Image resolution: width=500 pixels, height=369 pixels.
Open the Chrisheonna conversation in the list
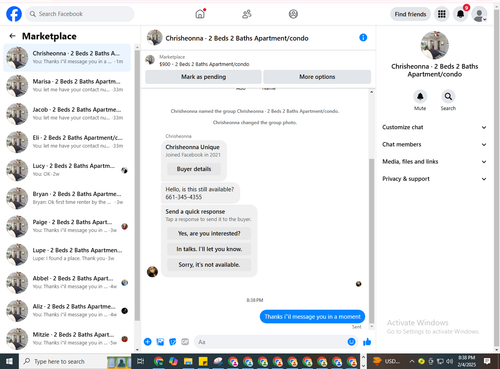point(67,57)
